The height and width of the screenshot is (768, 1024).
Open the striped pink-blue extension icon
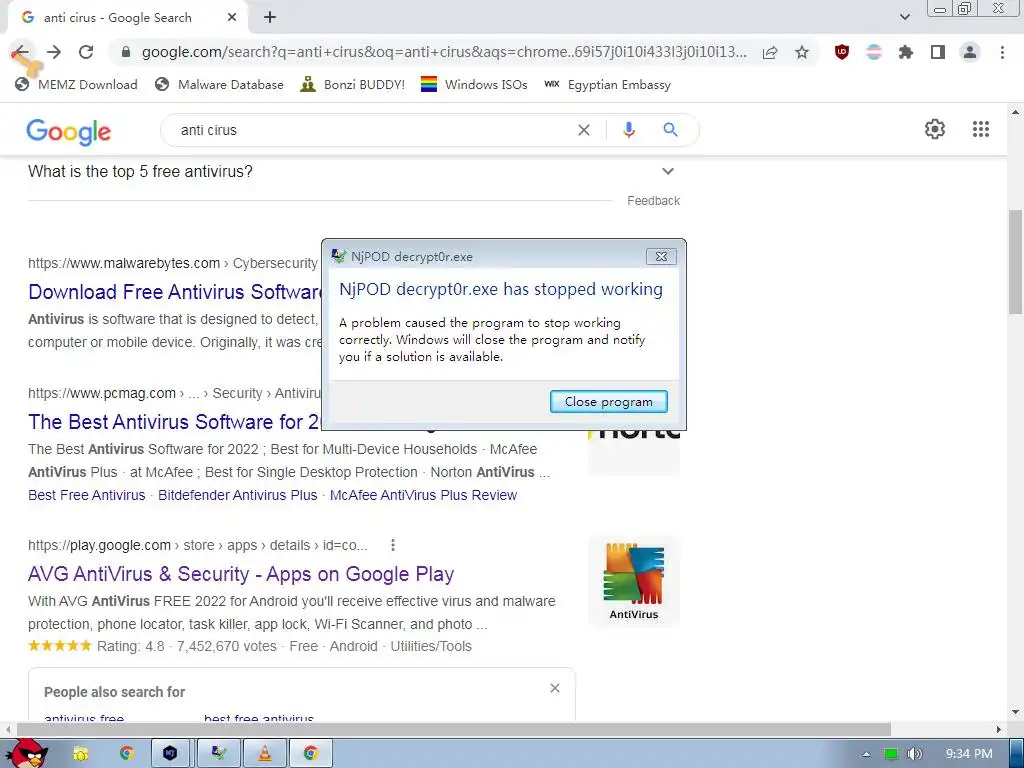[874, 52]
